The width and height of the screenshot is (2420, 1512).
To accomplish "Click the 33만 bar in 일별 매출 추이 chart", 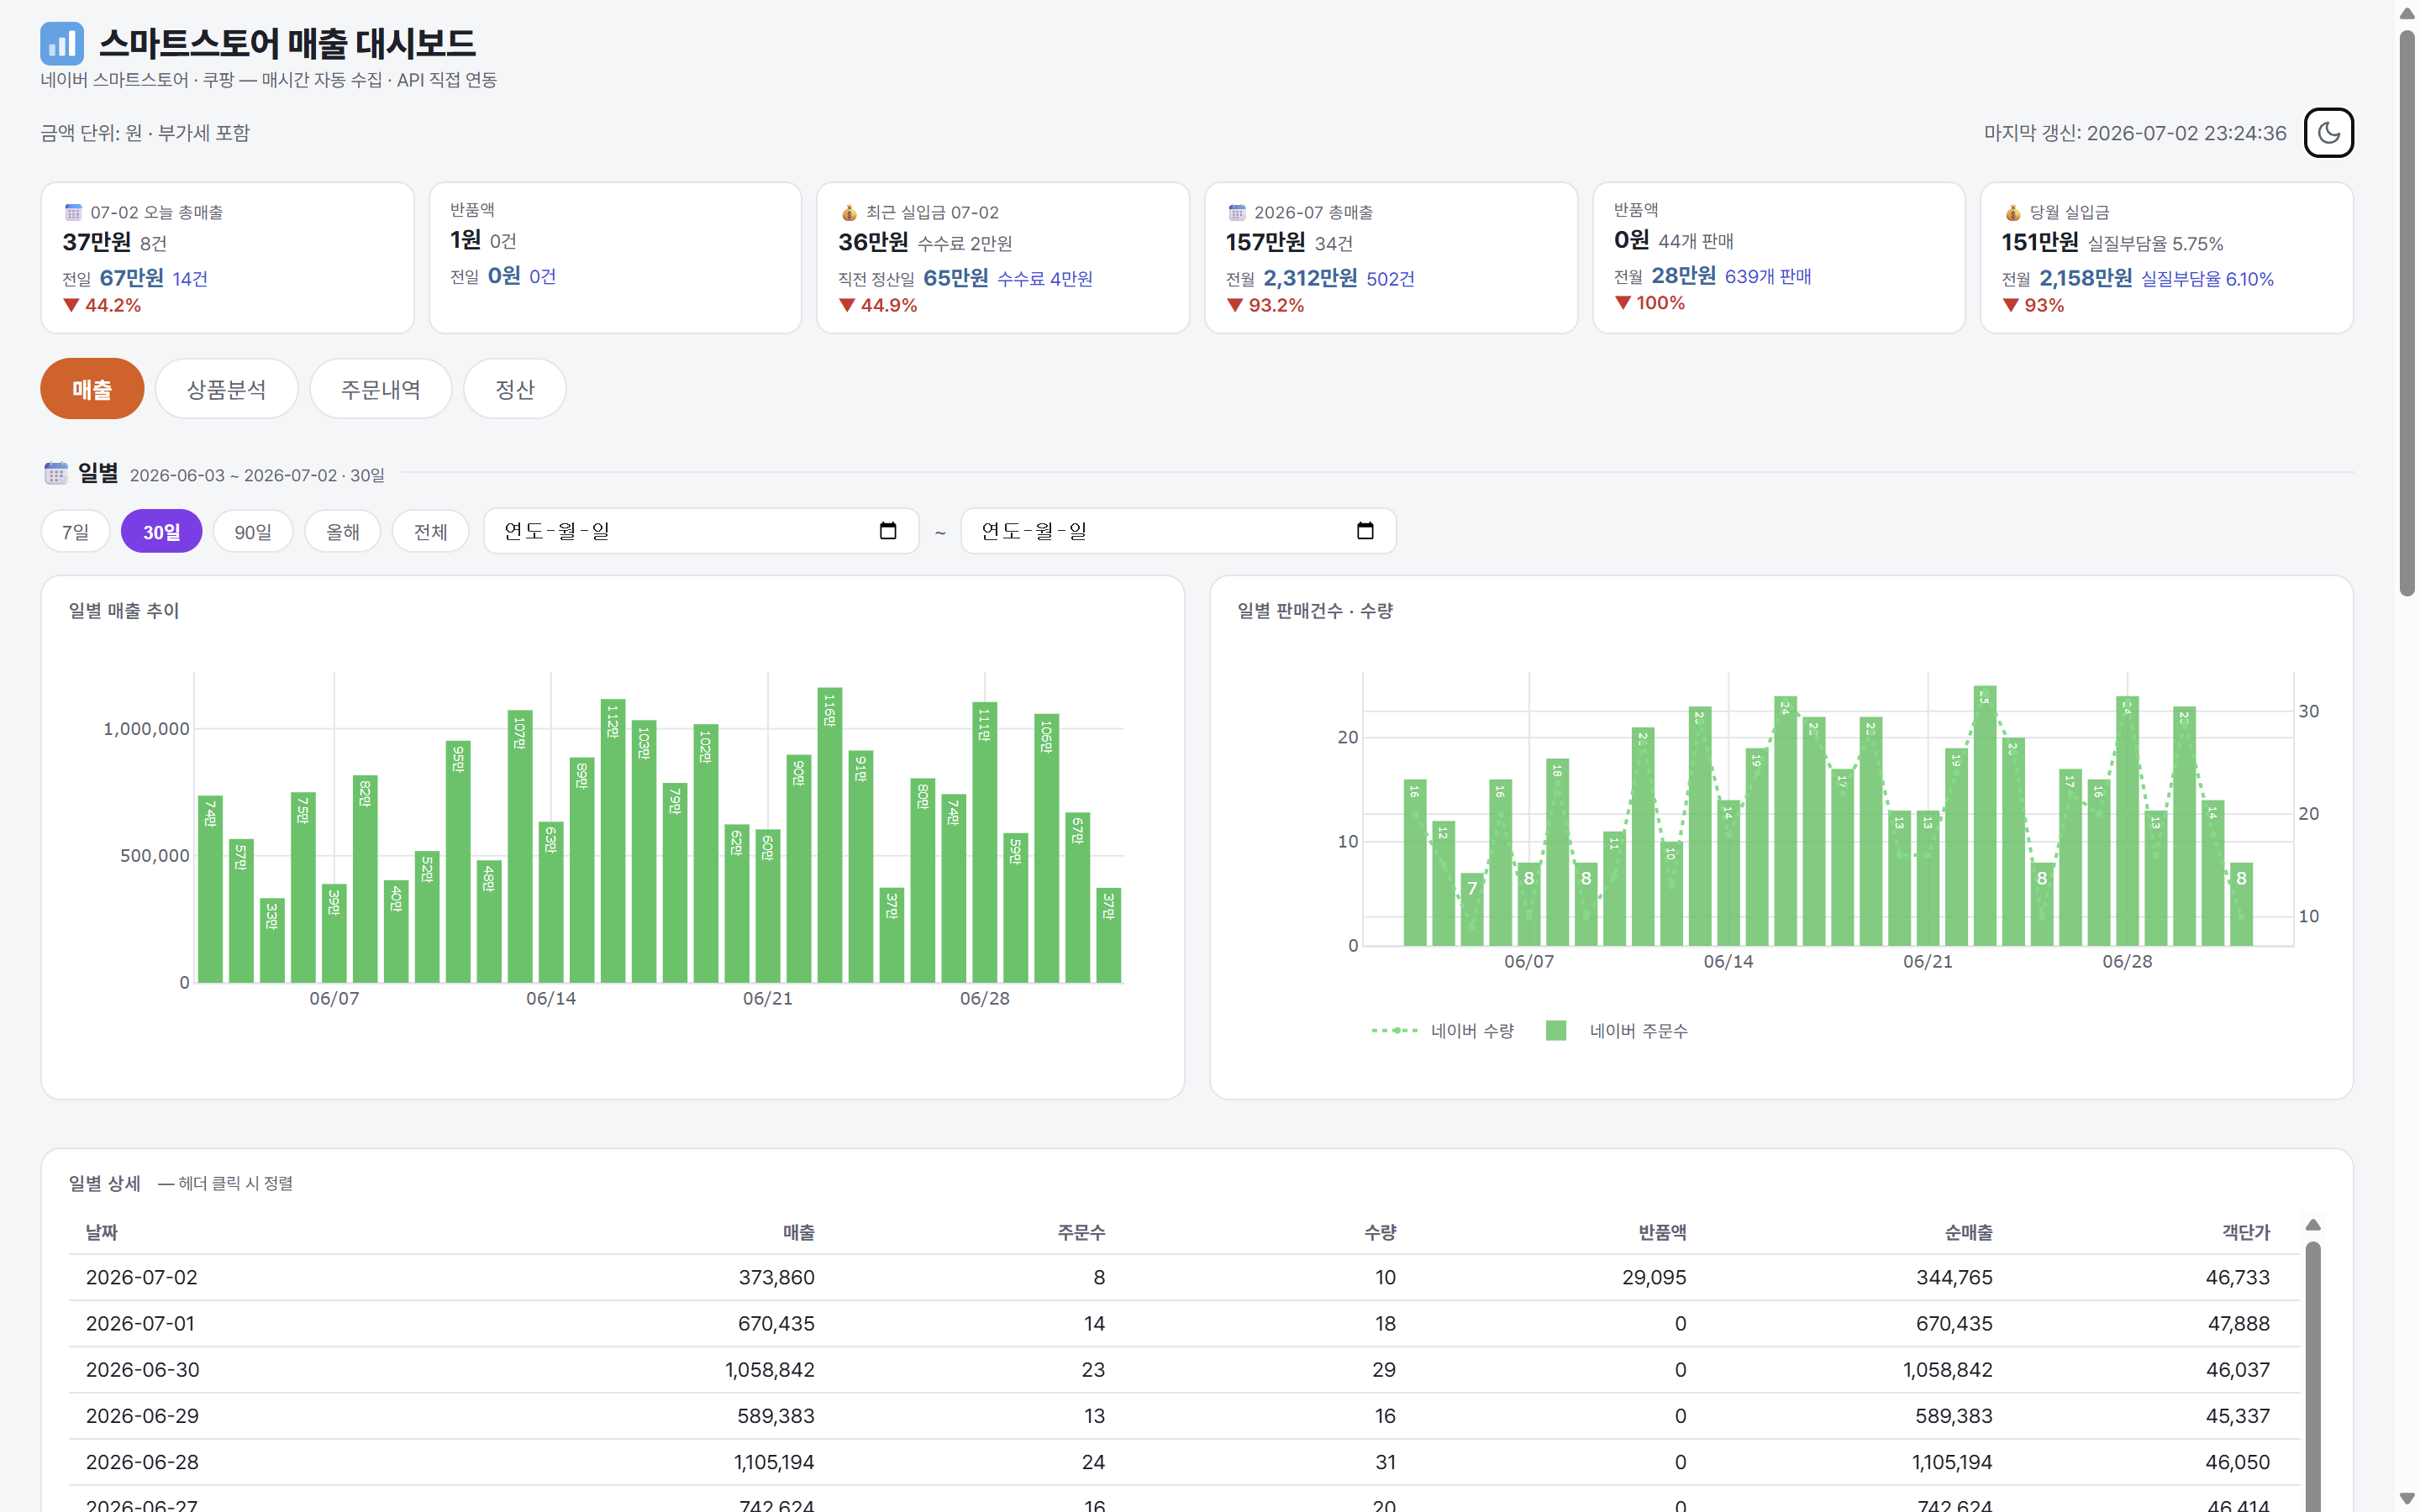I will [x=272, y=940].
